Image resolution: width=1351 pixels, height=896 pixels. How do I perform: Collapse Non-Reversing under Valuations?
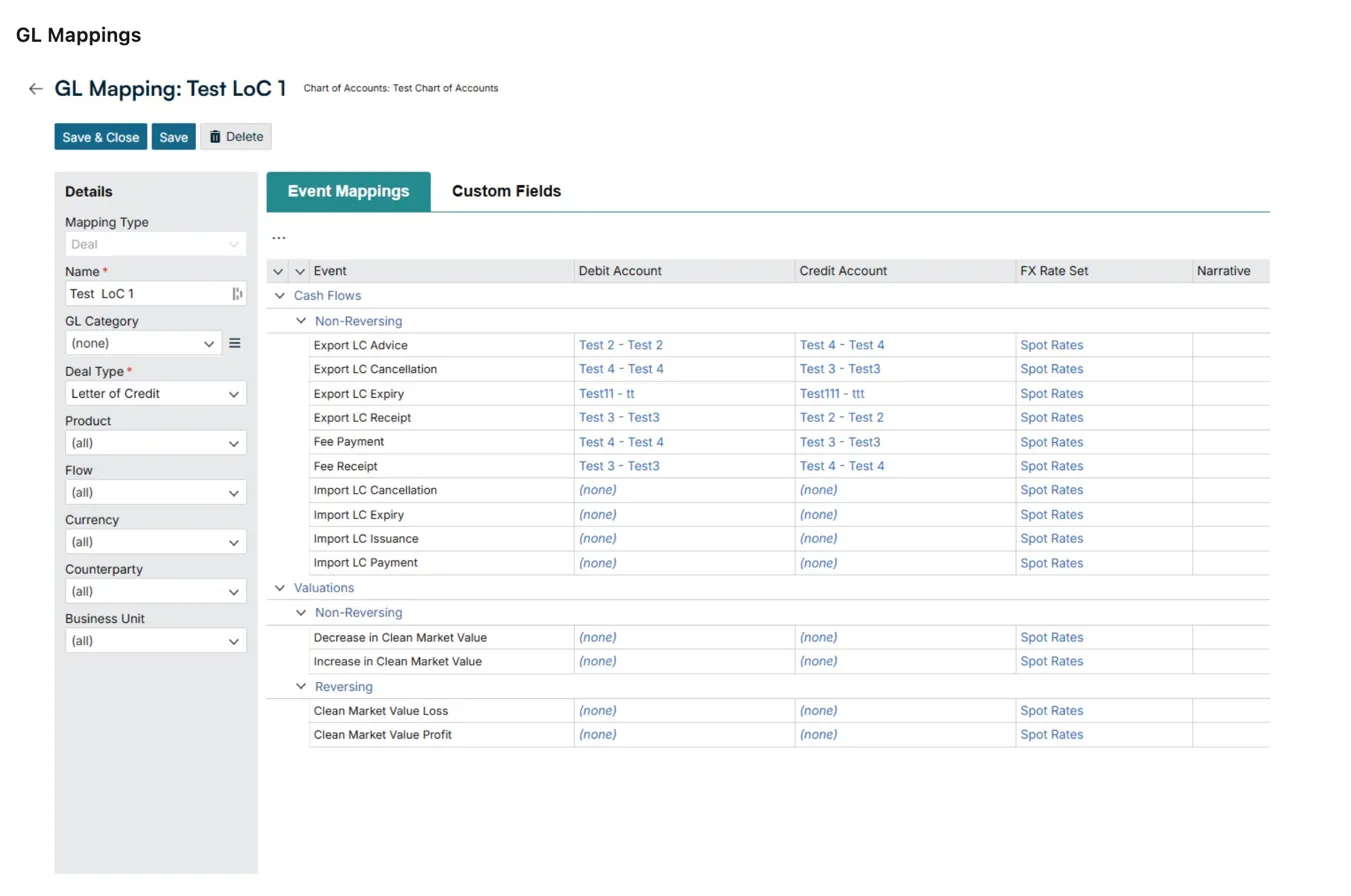click(301, 612)
